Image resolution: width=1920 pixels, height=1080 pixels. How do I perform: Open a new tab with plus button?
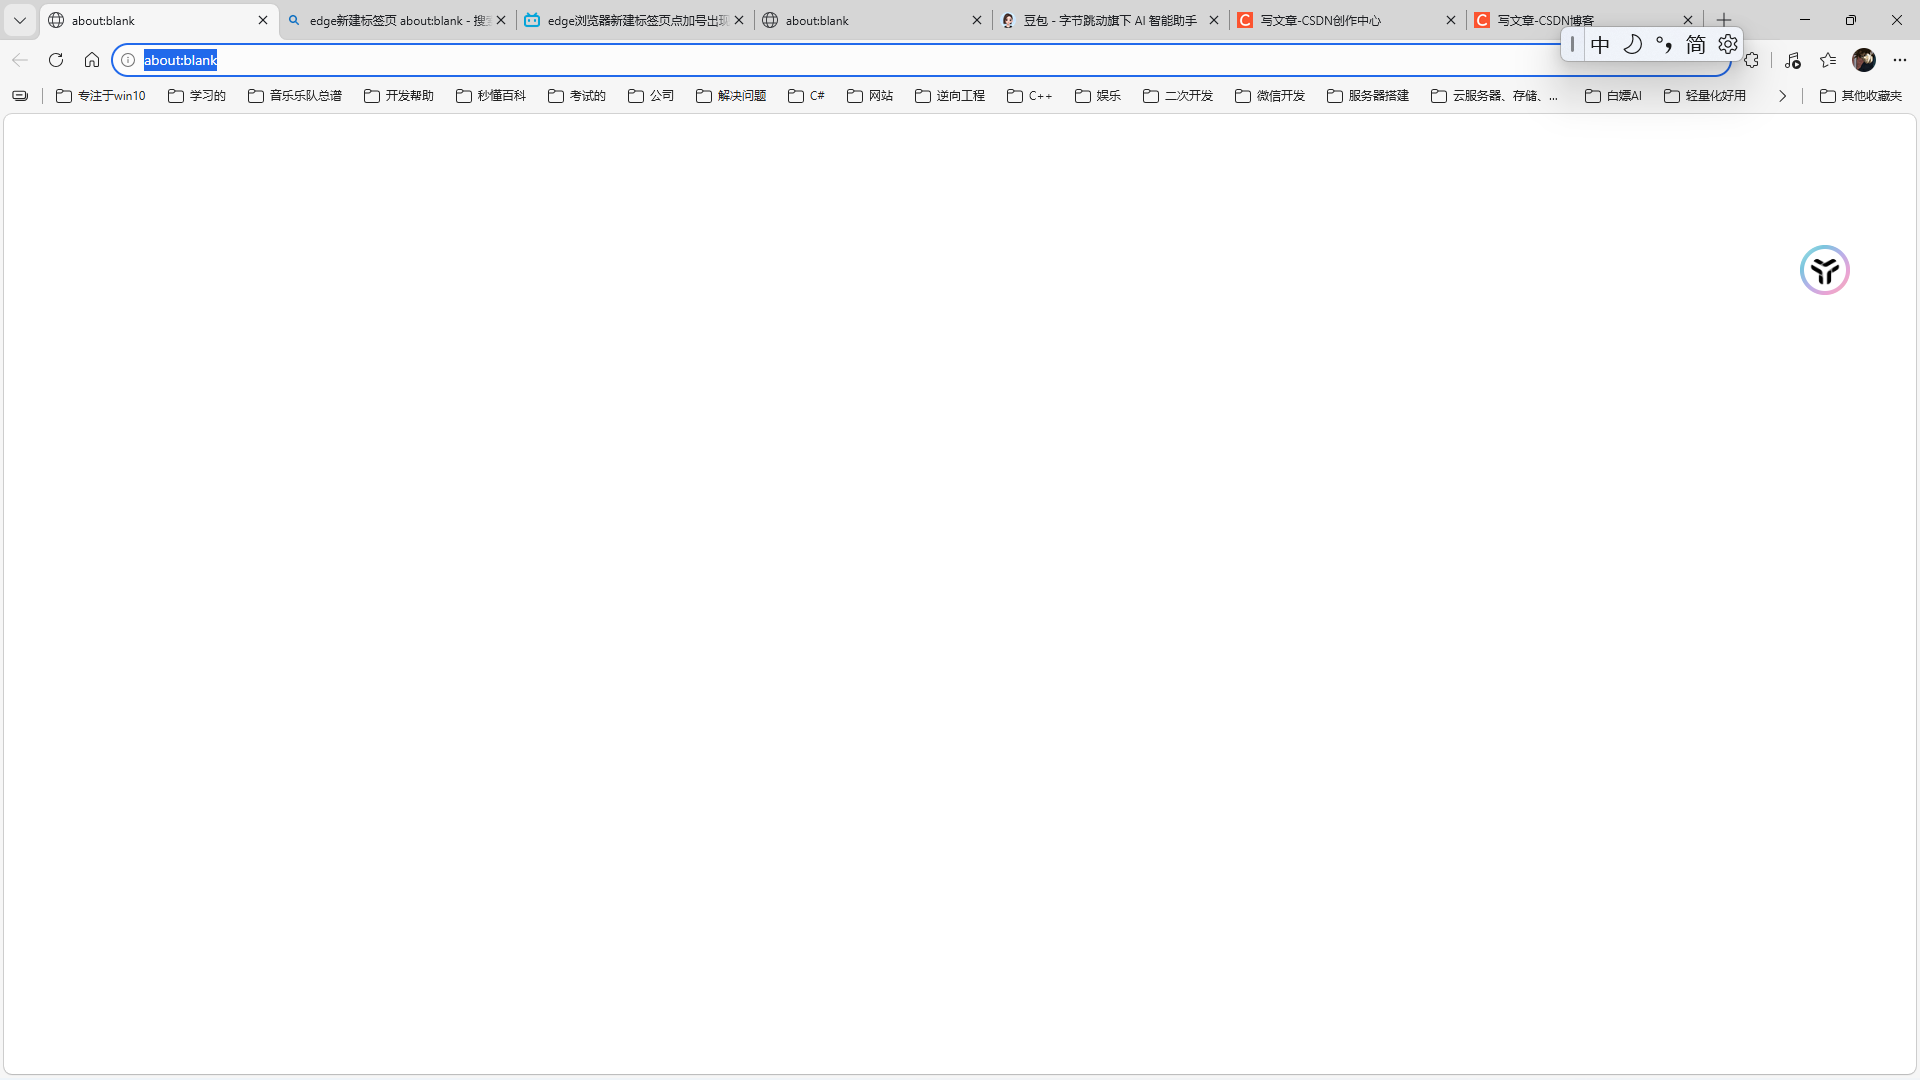click(x=1724, y=20)
